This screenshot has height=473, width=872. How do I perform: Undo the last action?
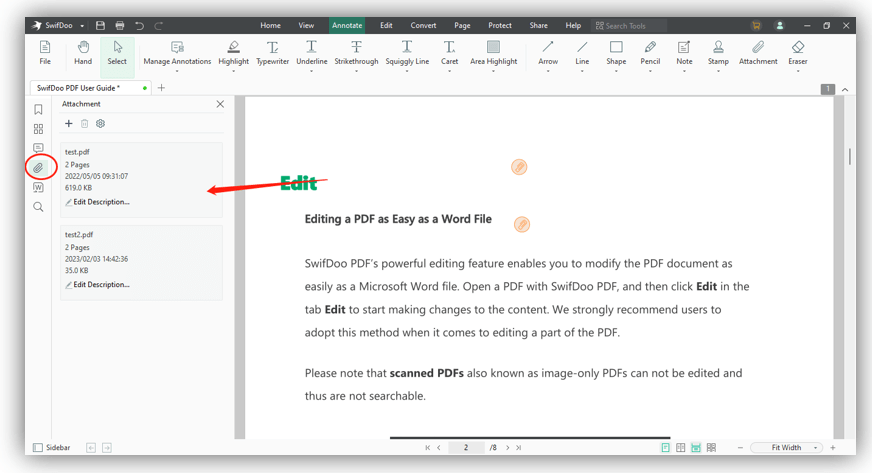(x=139, y=26)
